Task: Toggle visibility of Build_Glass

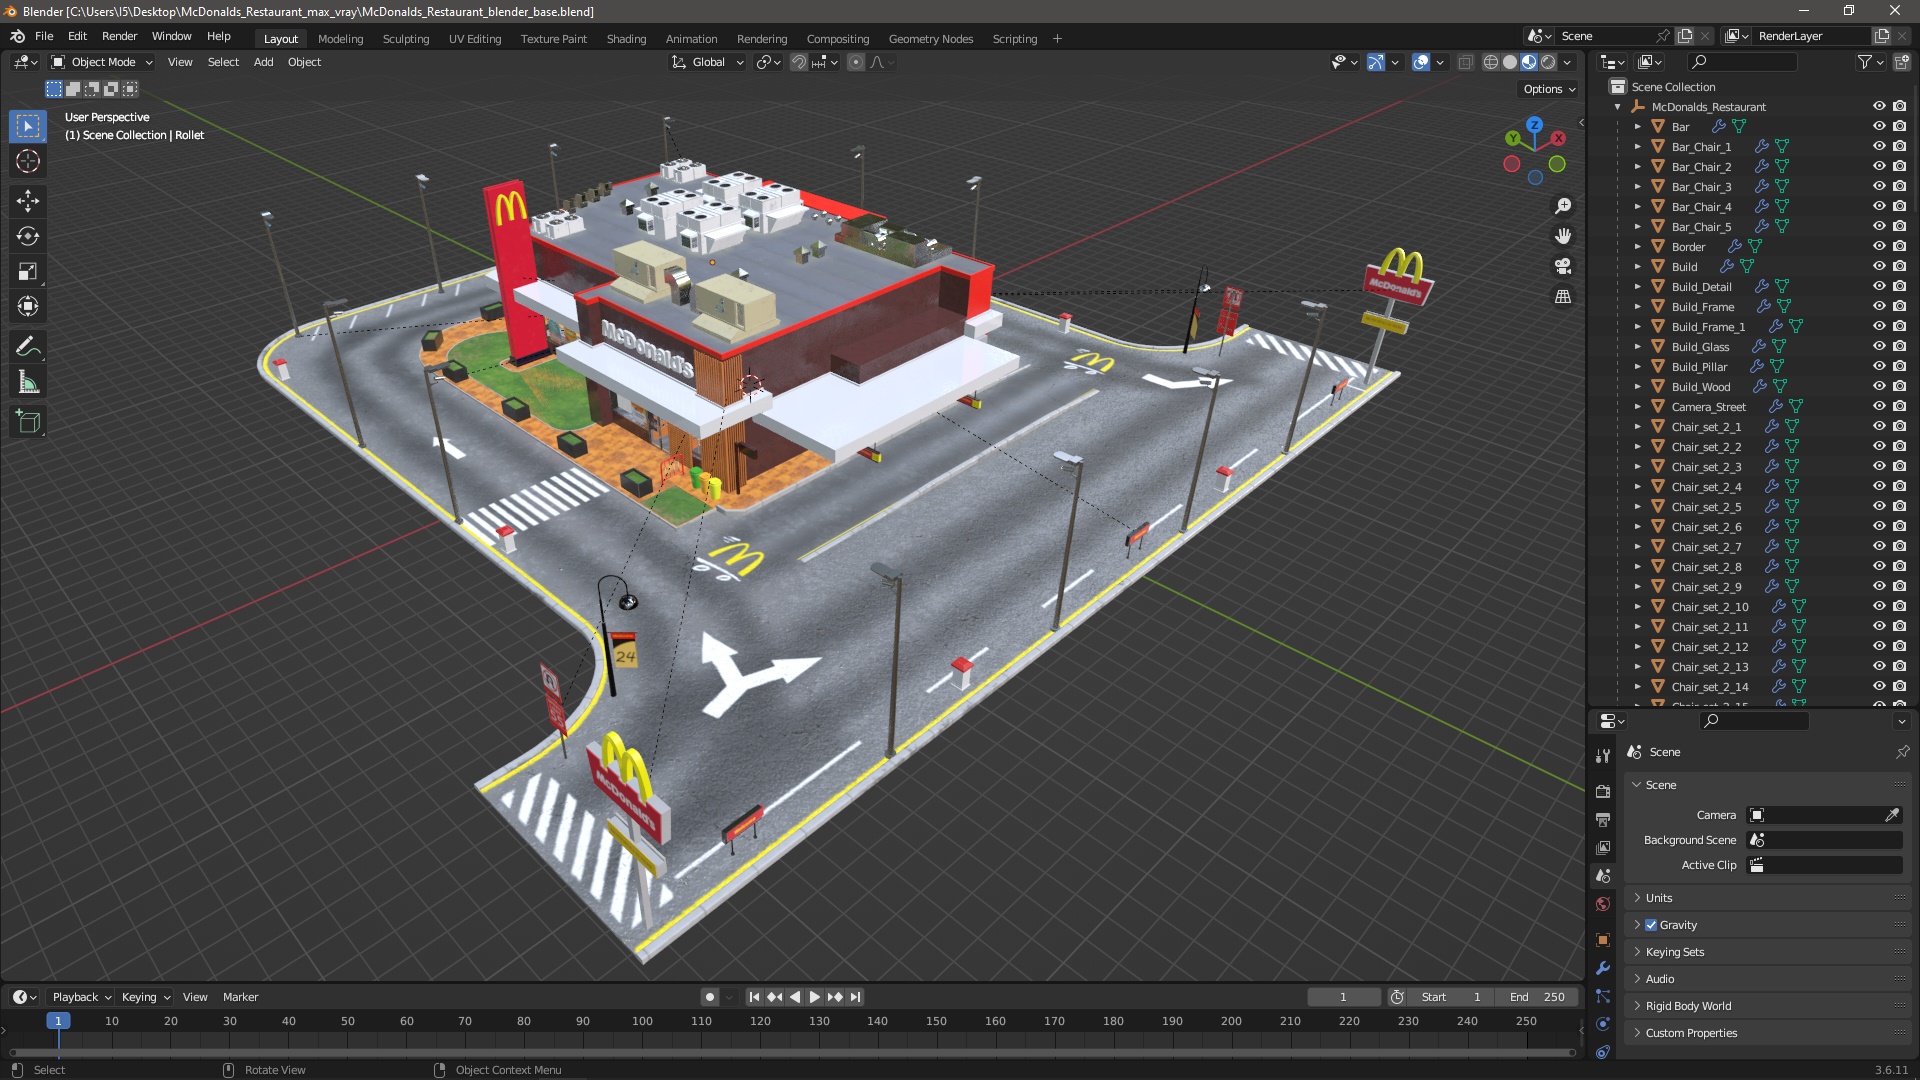Action: 1879,346
